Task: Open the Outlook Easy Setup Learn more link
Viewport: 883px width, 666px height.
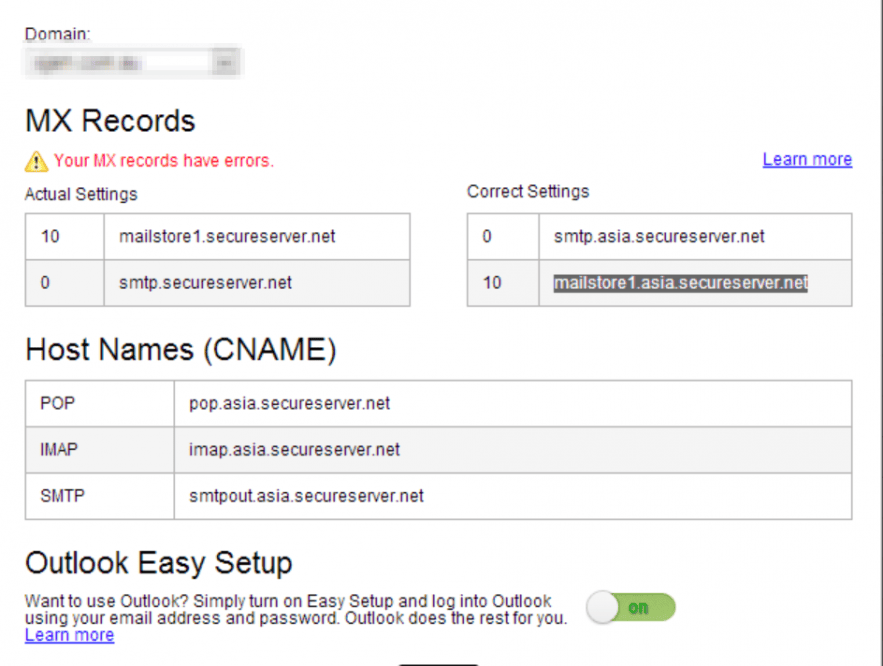Action: 68,635
